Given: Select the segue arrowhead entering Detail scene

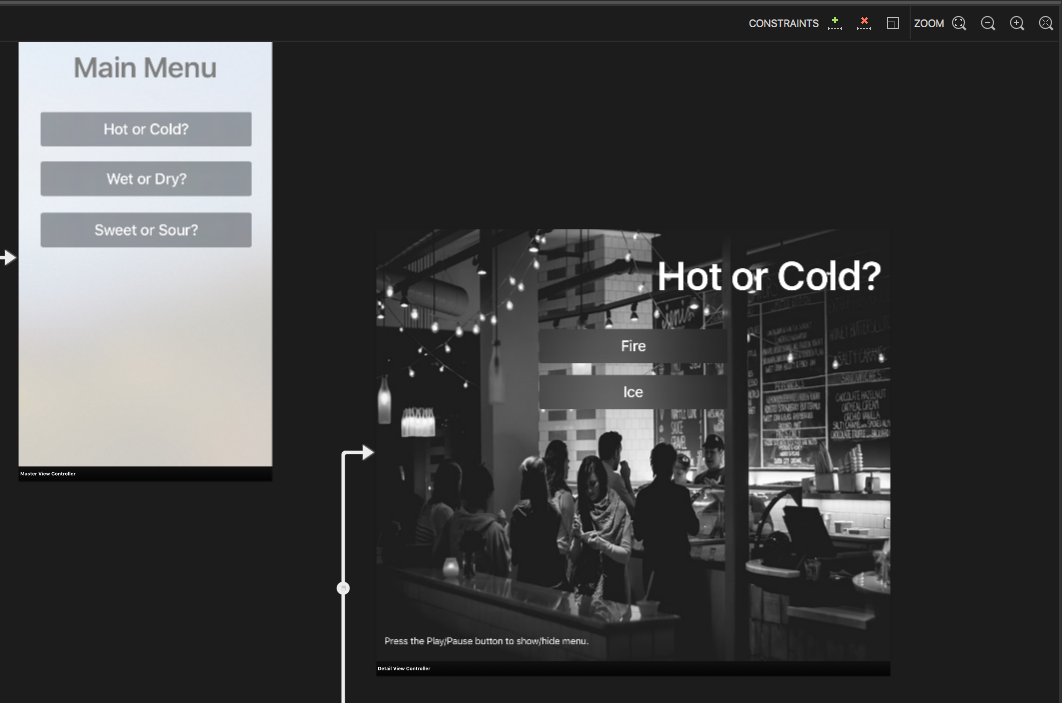Looking at the screenshot, I should click(367, 452).
